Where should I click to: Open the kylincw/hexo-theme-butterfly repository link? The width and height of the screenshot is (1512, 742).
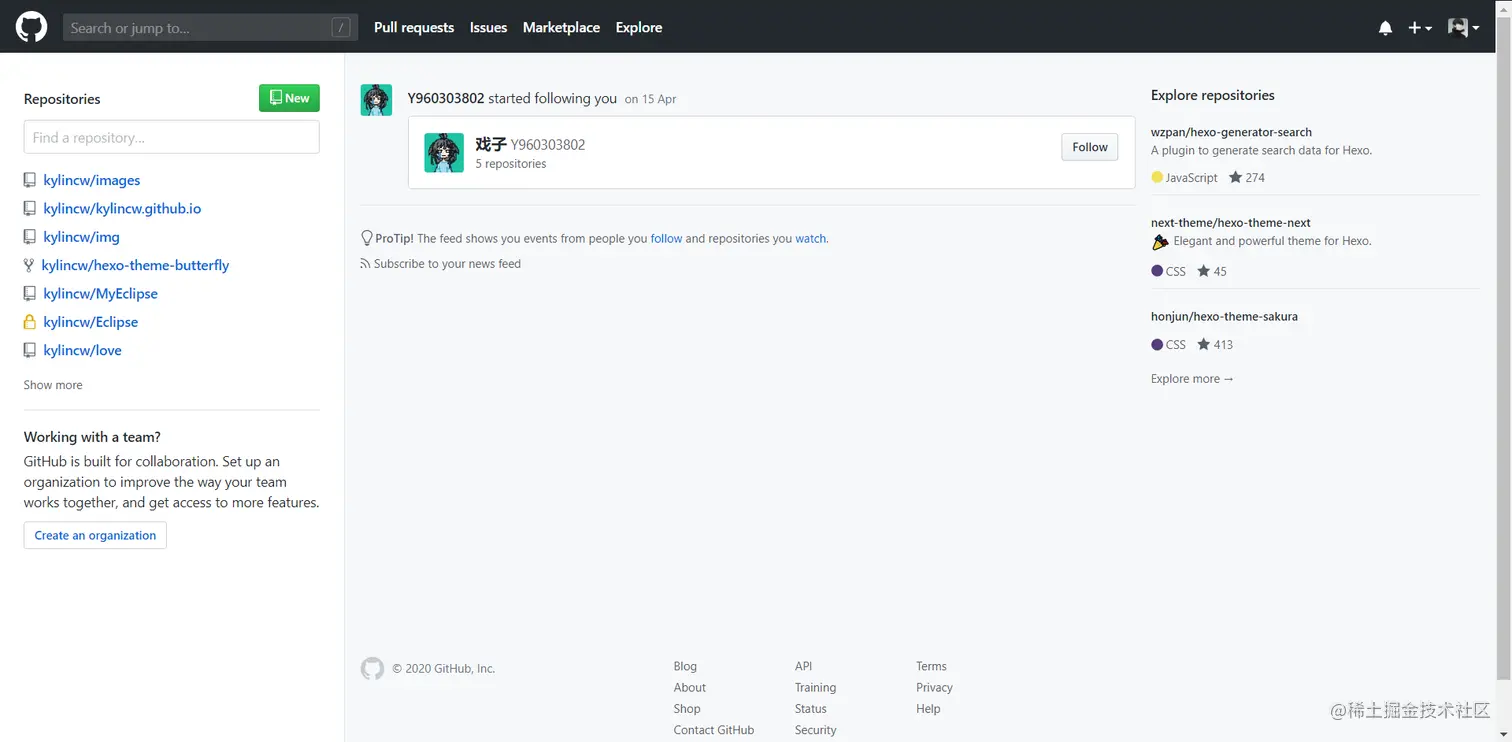pos(135,266)
